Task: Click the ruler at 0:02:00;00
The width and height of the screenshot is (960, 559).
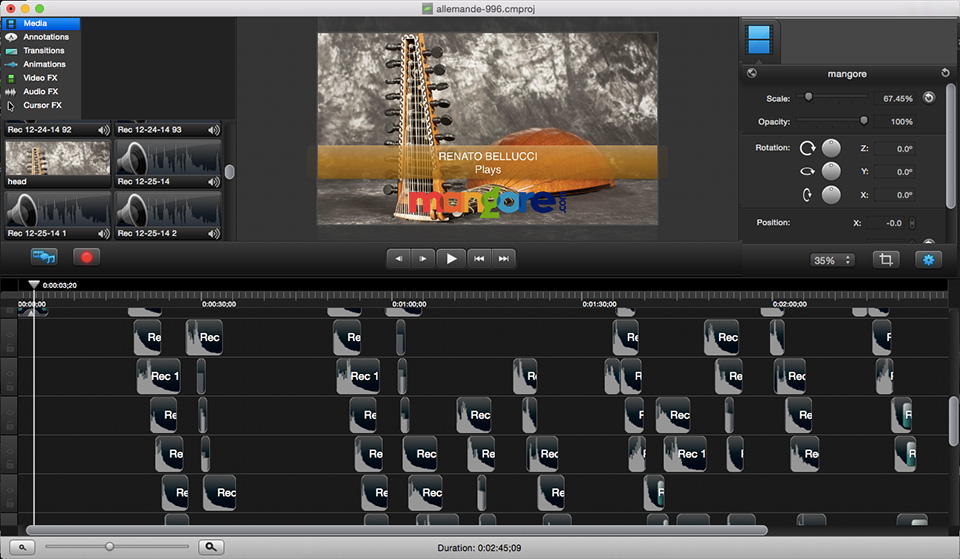Action: [x=790, y=304]
